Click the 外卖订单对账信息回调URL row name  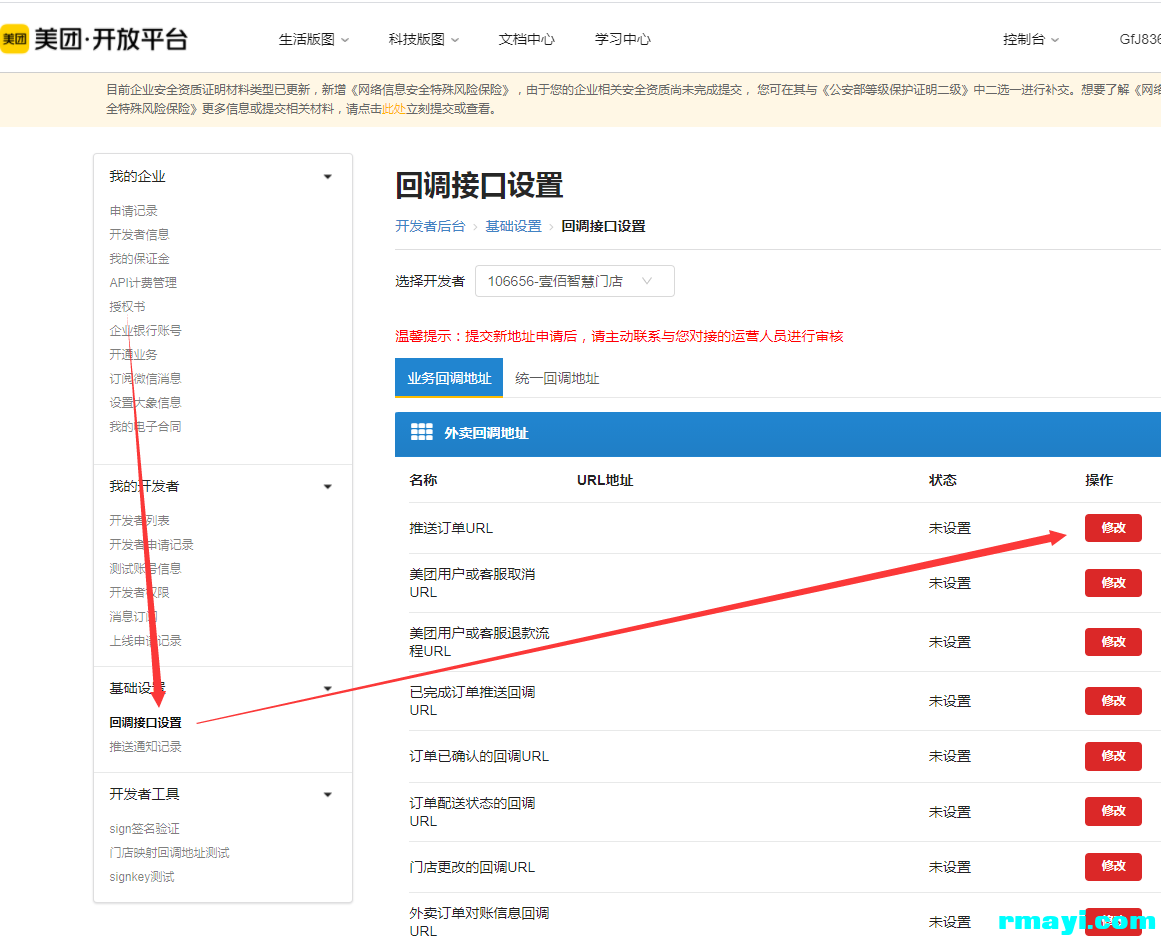[x=479, y=922]
